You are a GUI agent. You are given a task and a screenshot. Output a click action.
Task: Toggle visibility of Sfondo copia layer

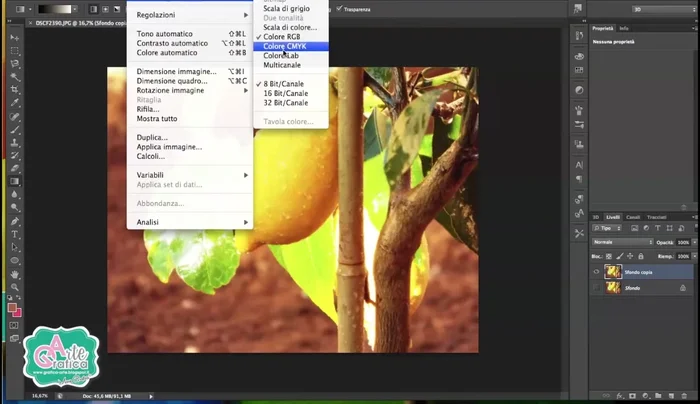coord(596,271)
